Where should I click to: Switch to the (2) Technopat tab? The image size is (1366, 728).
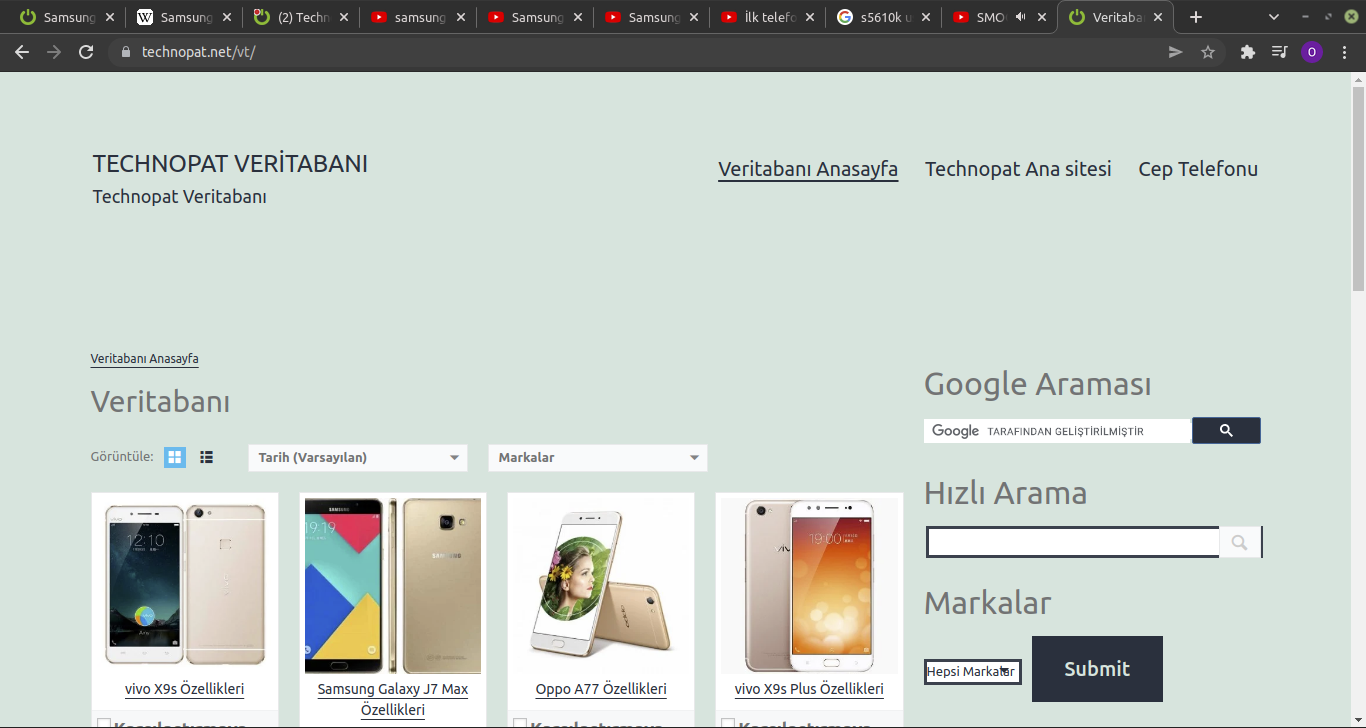[x=301, y=17]
